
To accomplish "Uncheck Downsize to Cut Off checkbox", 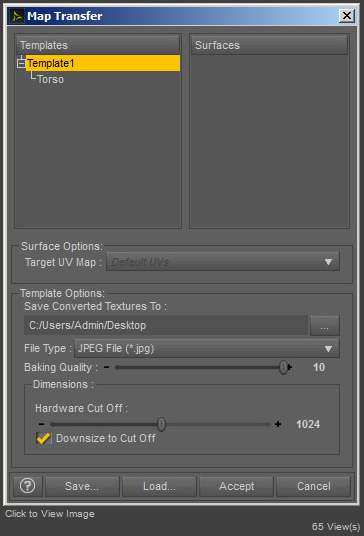I will pyautogui.click(x=43, y=438).
